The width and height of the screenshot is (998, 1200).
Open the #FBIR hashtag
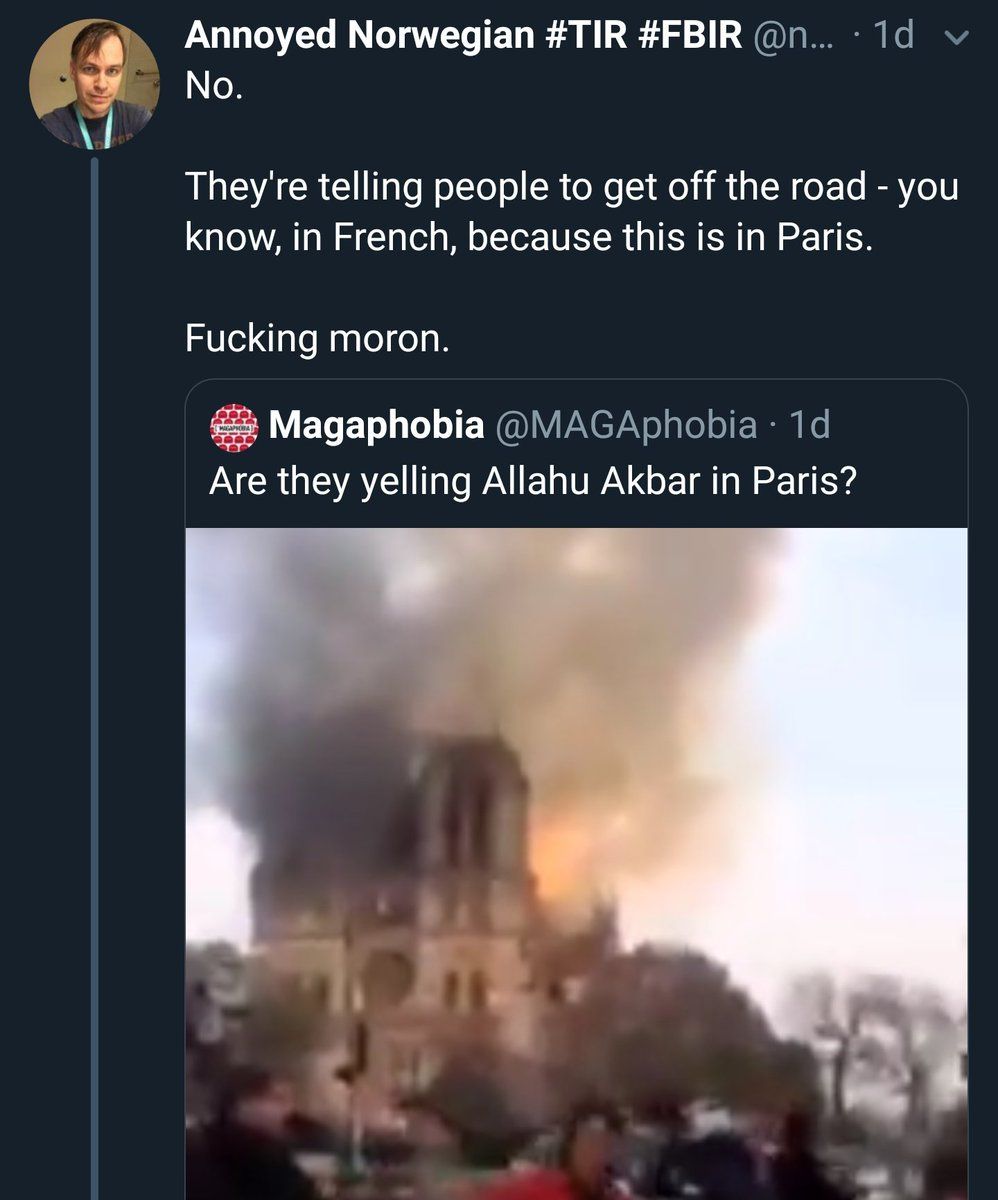pyautogui.click(x=686, y=37)
